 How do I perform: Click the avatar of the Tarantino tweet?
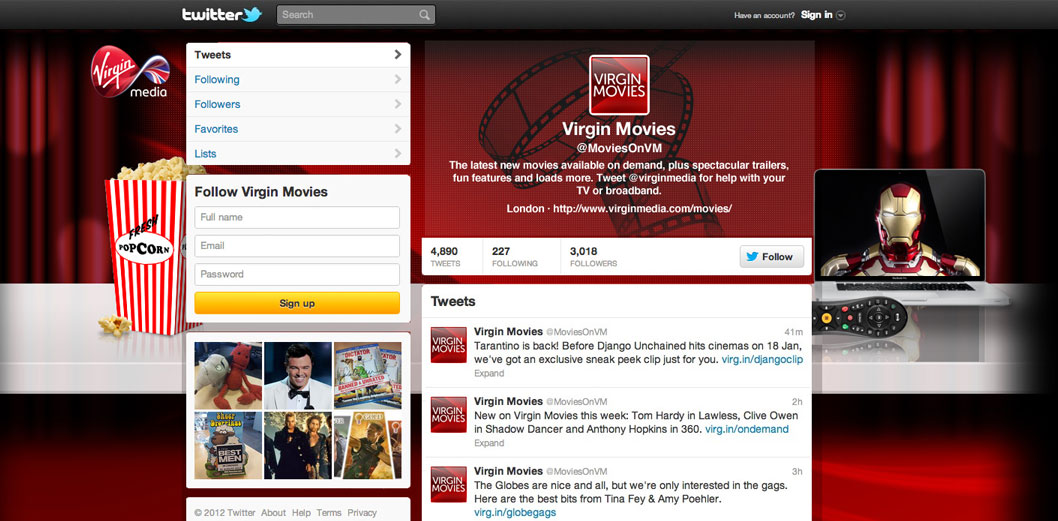coord(449,345)
